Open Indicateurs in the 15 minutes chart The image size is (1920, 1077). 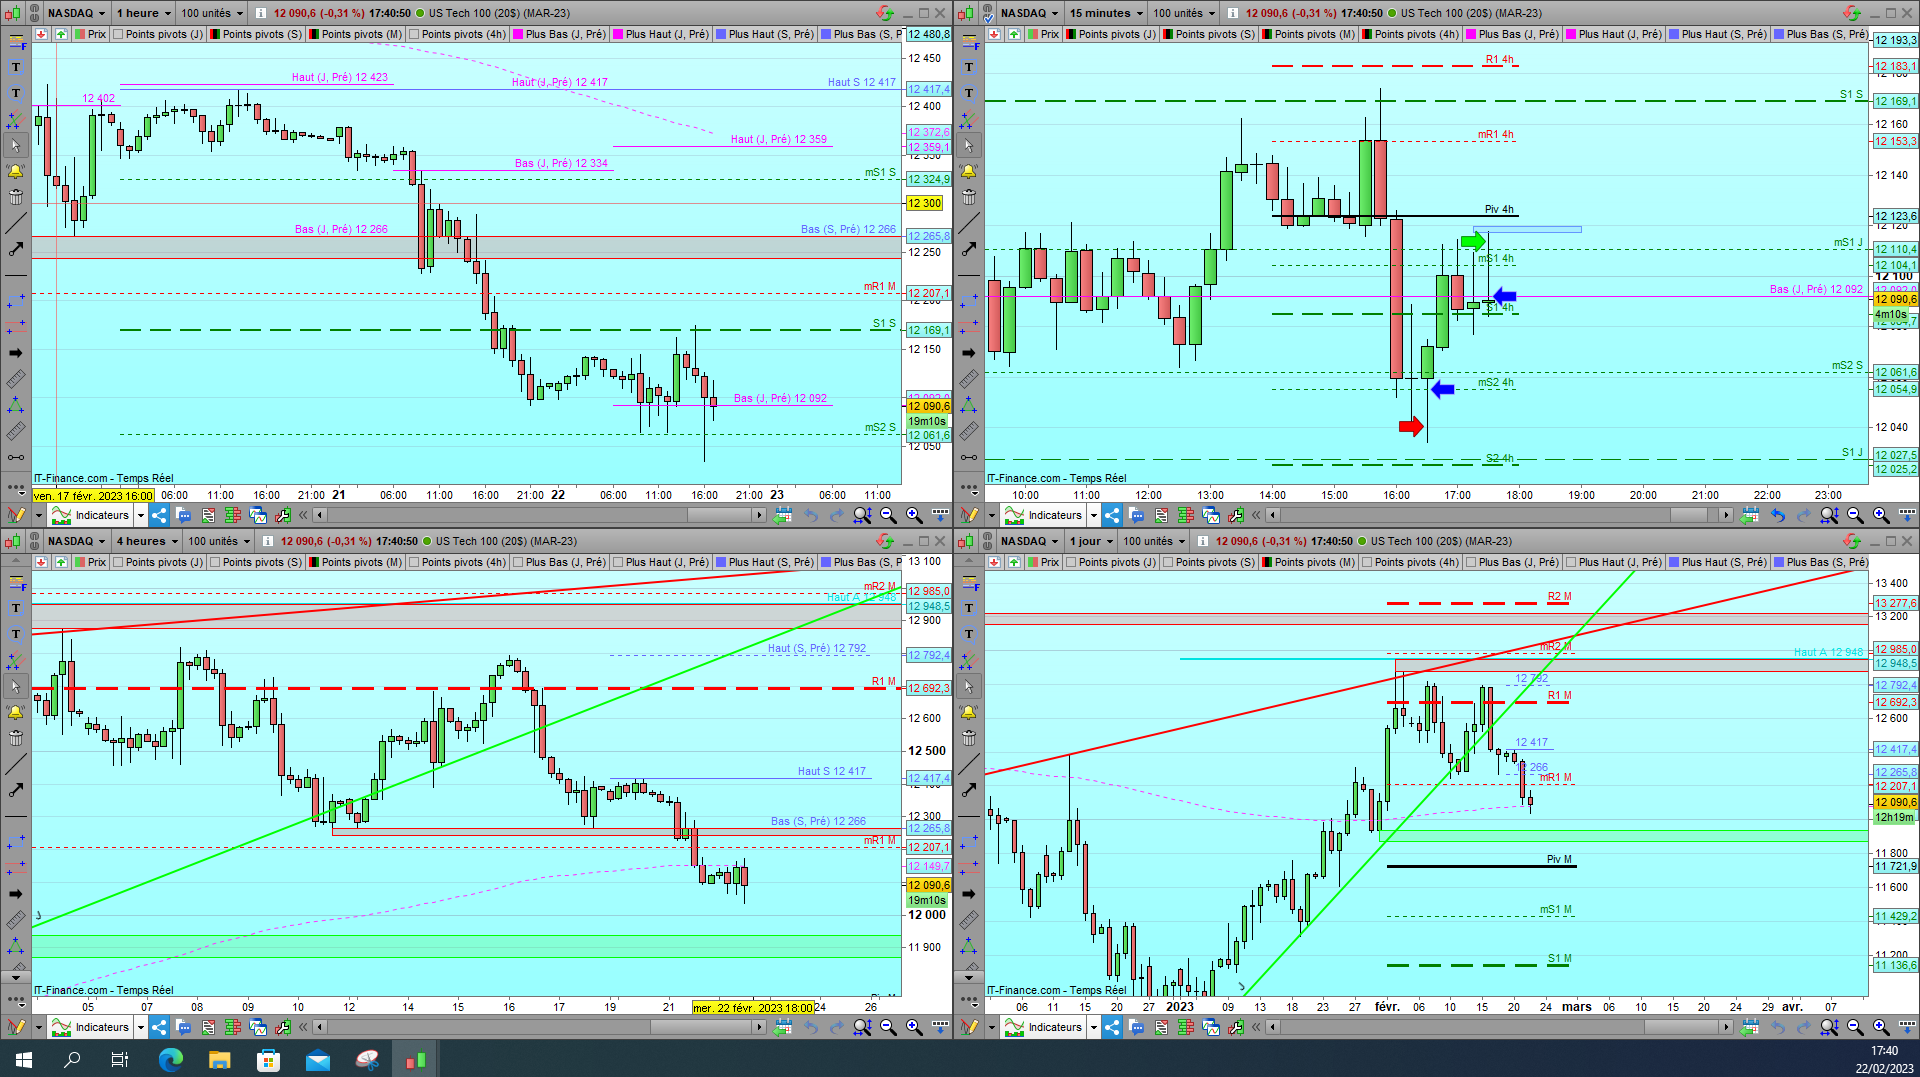pyautogui.click(x=1044, y=515)
